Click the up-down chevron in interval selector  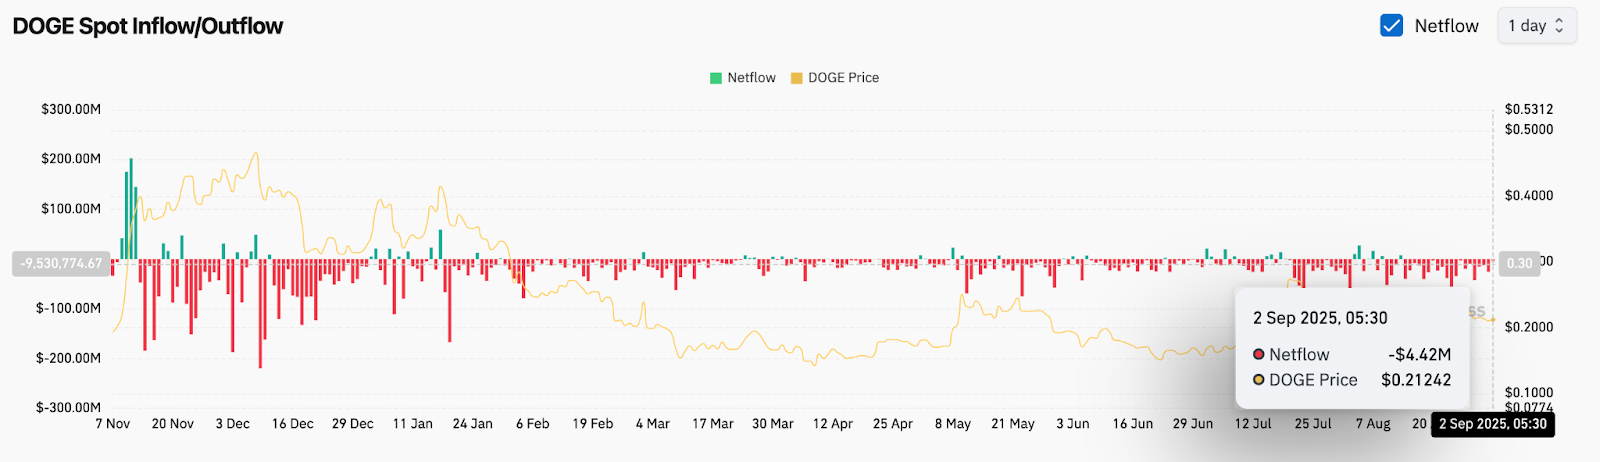pyautogui.click(x=1559, y=26)
